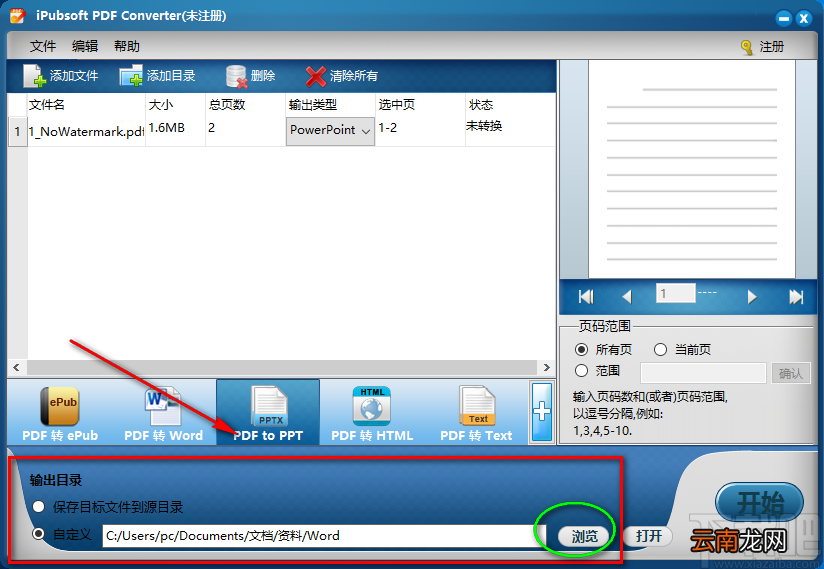Click the Add File icon in the toolbar
The height and width of the screenshot is (569, 824).
point(35,76)
